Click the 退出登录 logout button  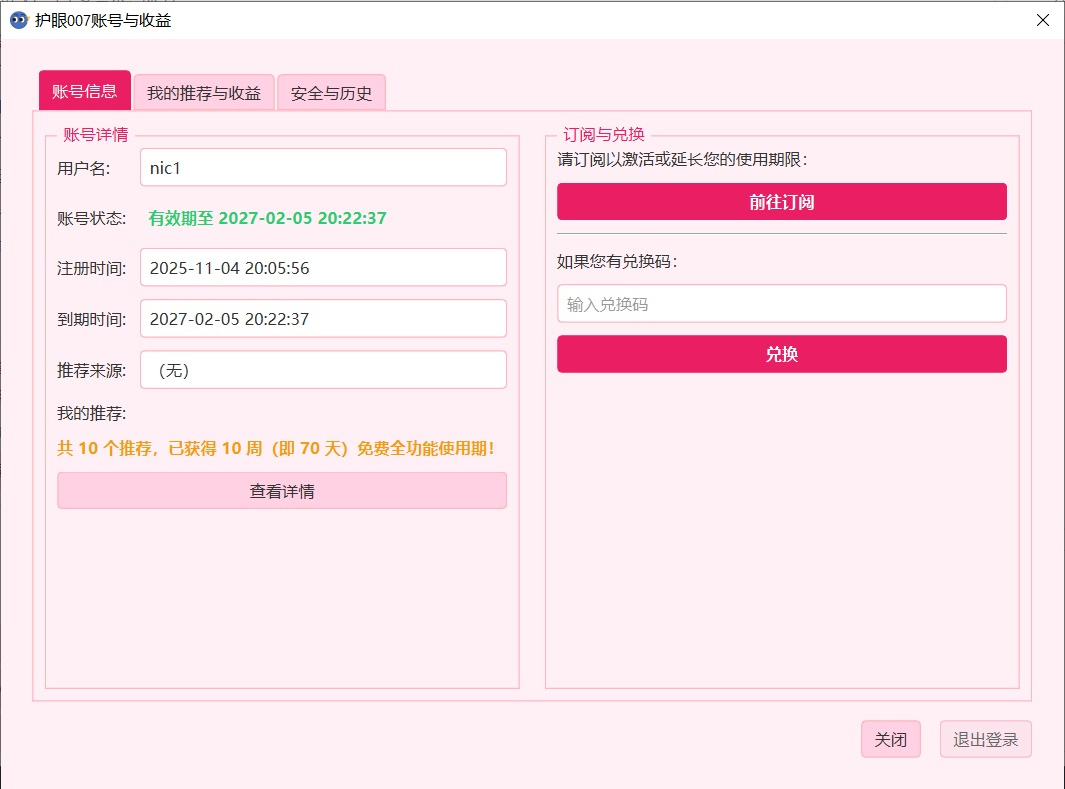coord(985,739)
